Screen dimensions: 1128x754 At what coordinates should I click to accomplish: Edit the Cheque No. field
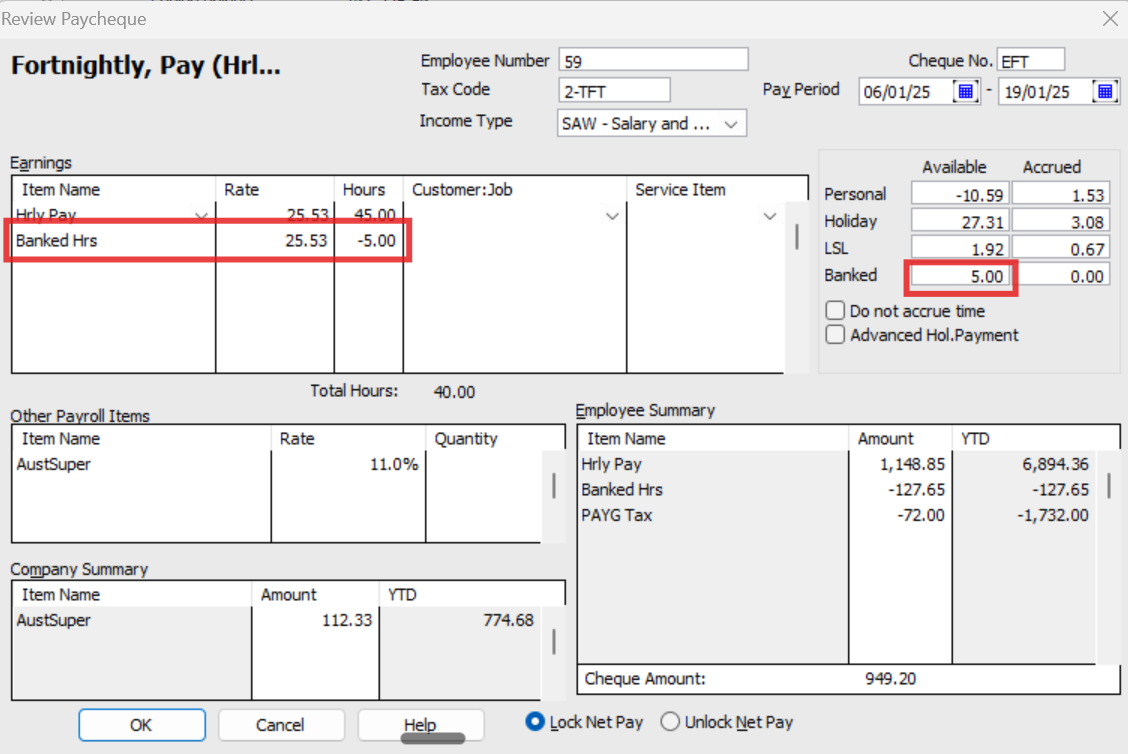[x=1031, y=60]
